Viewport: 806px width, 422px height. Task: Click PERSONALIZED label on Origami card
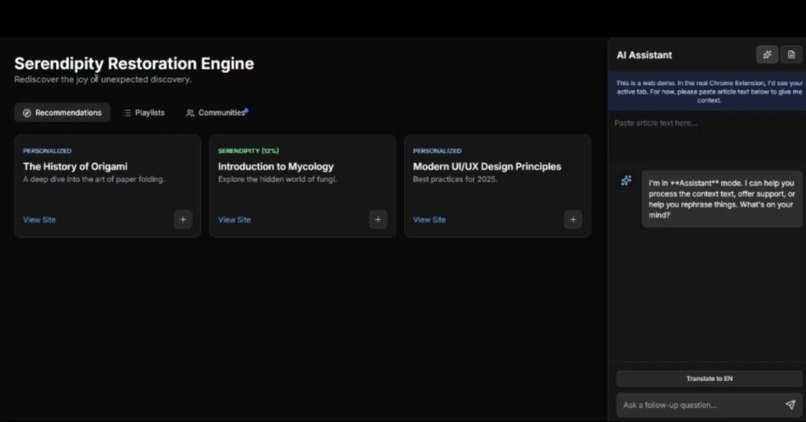coord(47,151)
